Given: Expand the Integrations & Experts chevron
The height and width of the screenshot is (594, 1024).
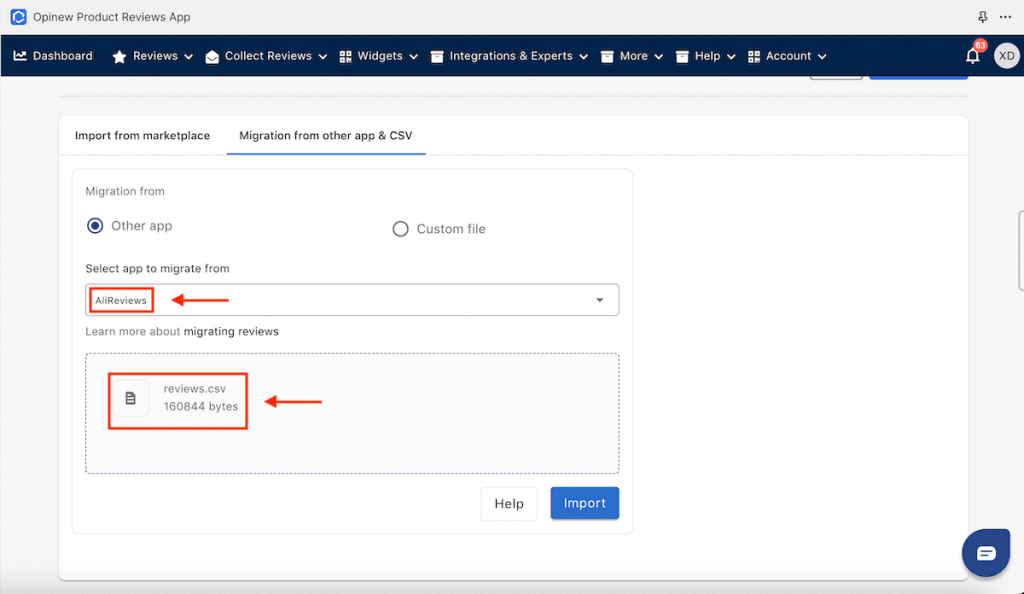Looking at the screenshot, I should [x=583, y=57].
